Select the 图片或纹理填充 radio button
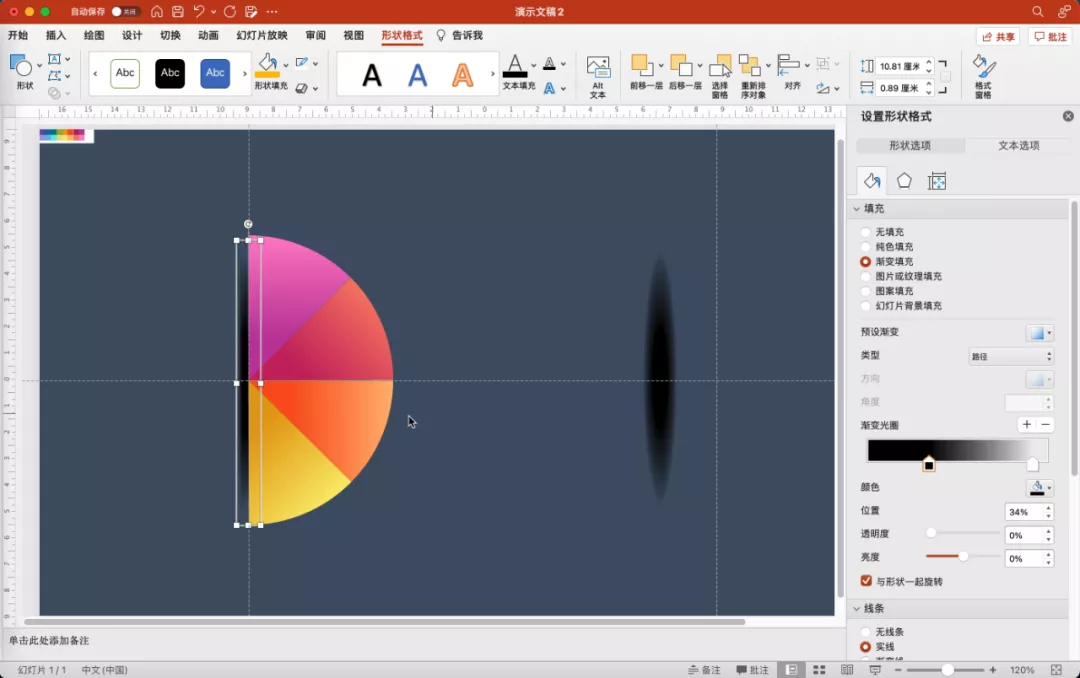Image resolution: width=1080 pixels, height=678 pixels. click(x=866, y=276)
